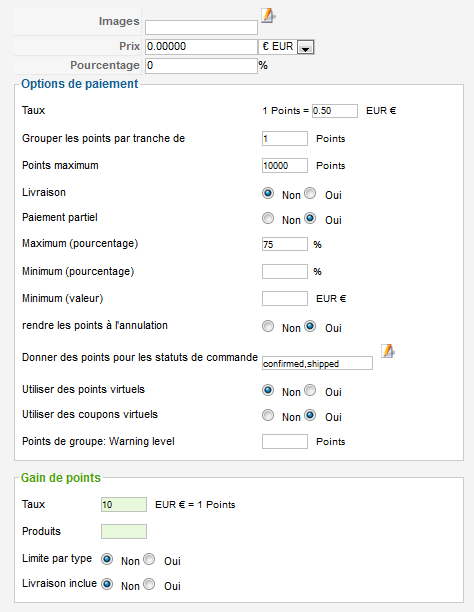Select Oui for Utiliser des points virtuels

(x=310, y=390)
